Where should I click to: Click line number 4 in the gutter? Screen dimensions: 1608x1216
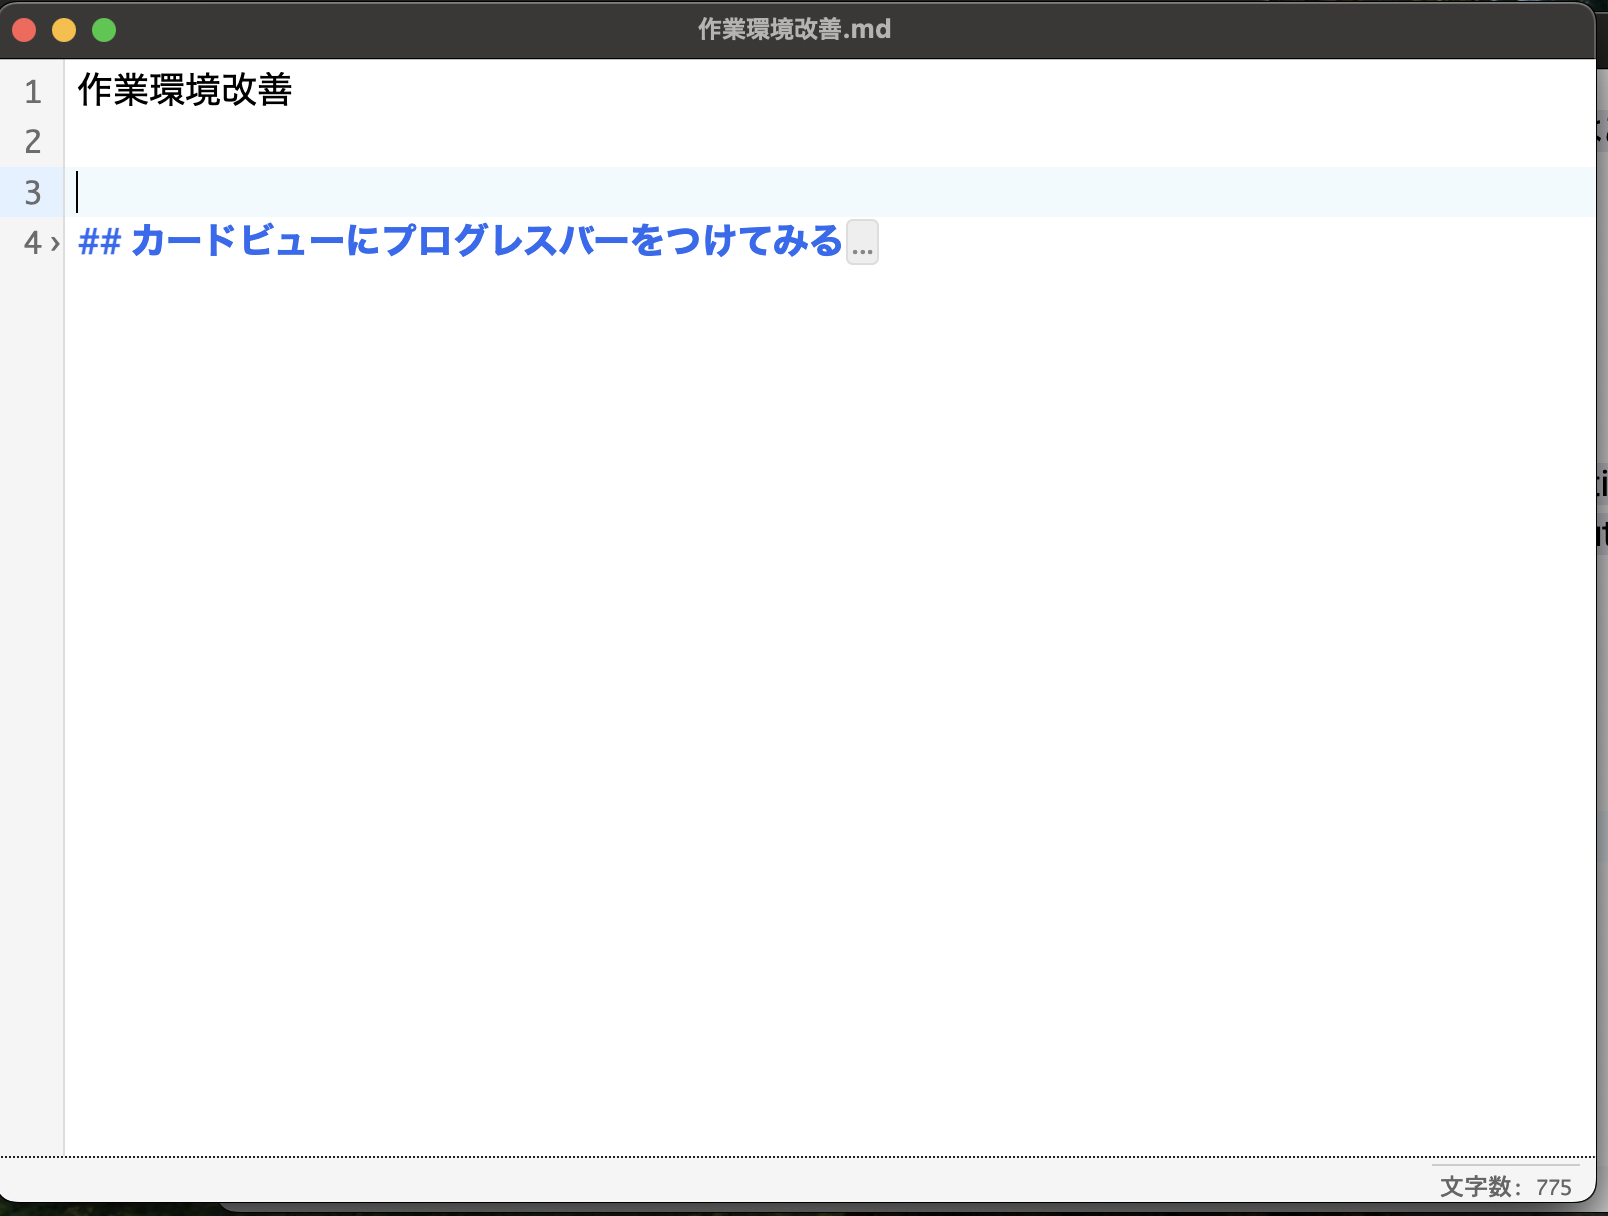point(30,243)
